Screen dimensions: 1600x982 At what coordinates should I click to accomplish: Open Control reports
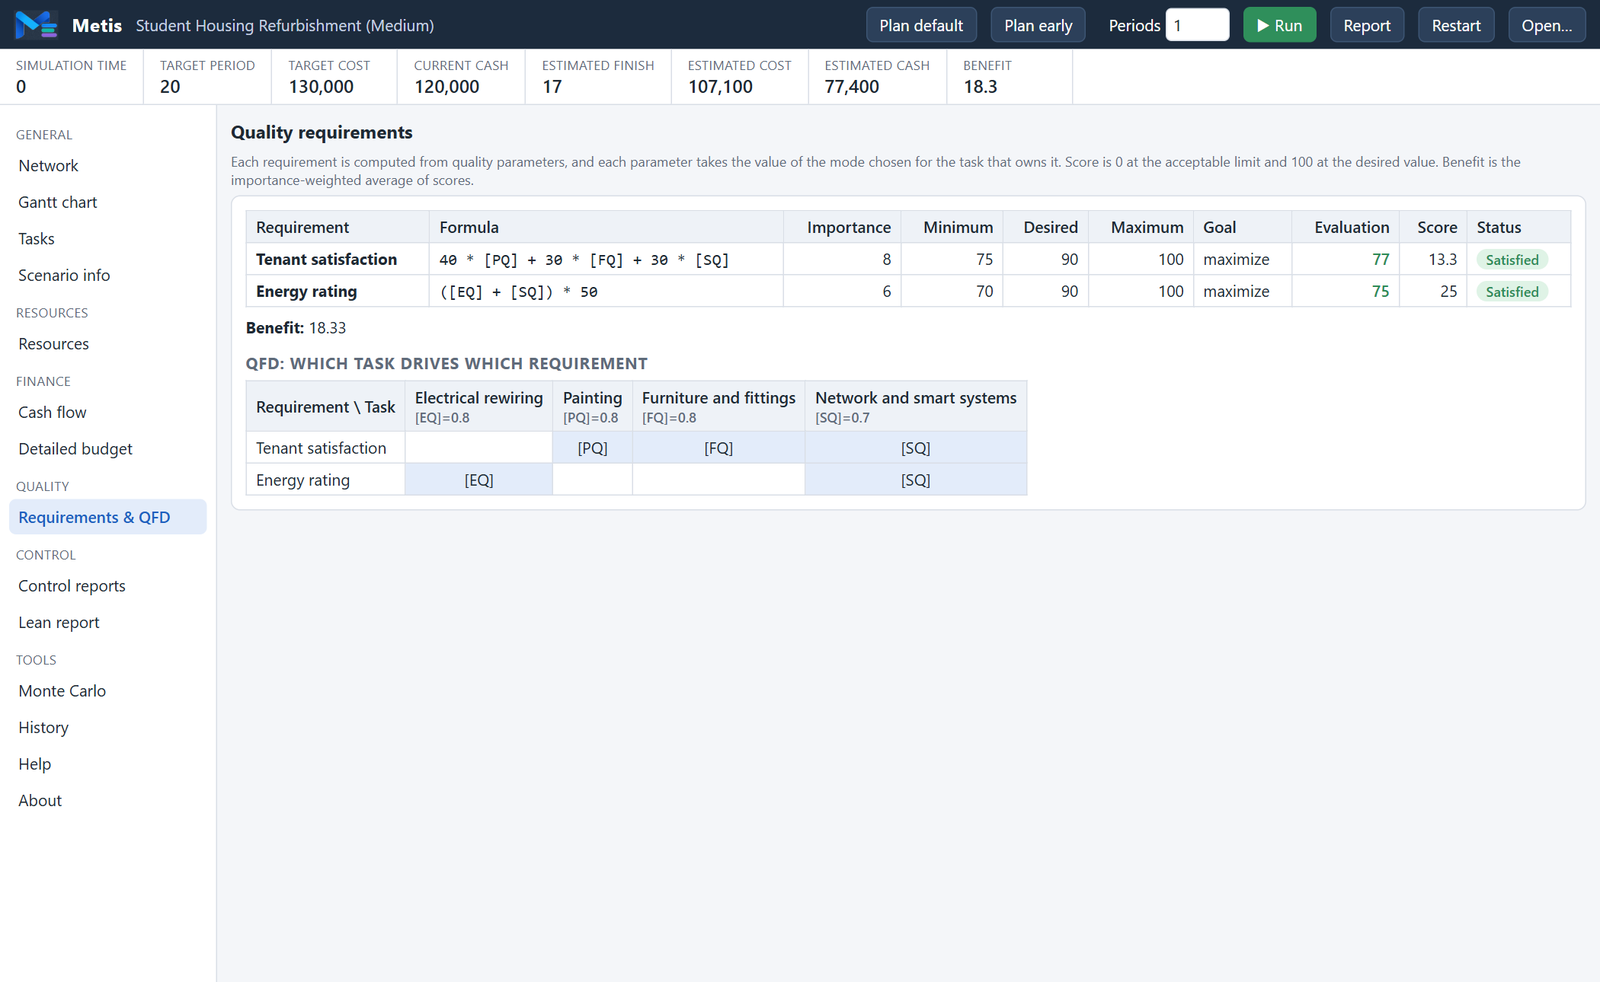(108, 586)
